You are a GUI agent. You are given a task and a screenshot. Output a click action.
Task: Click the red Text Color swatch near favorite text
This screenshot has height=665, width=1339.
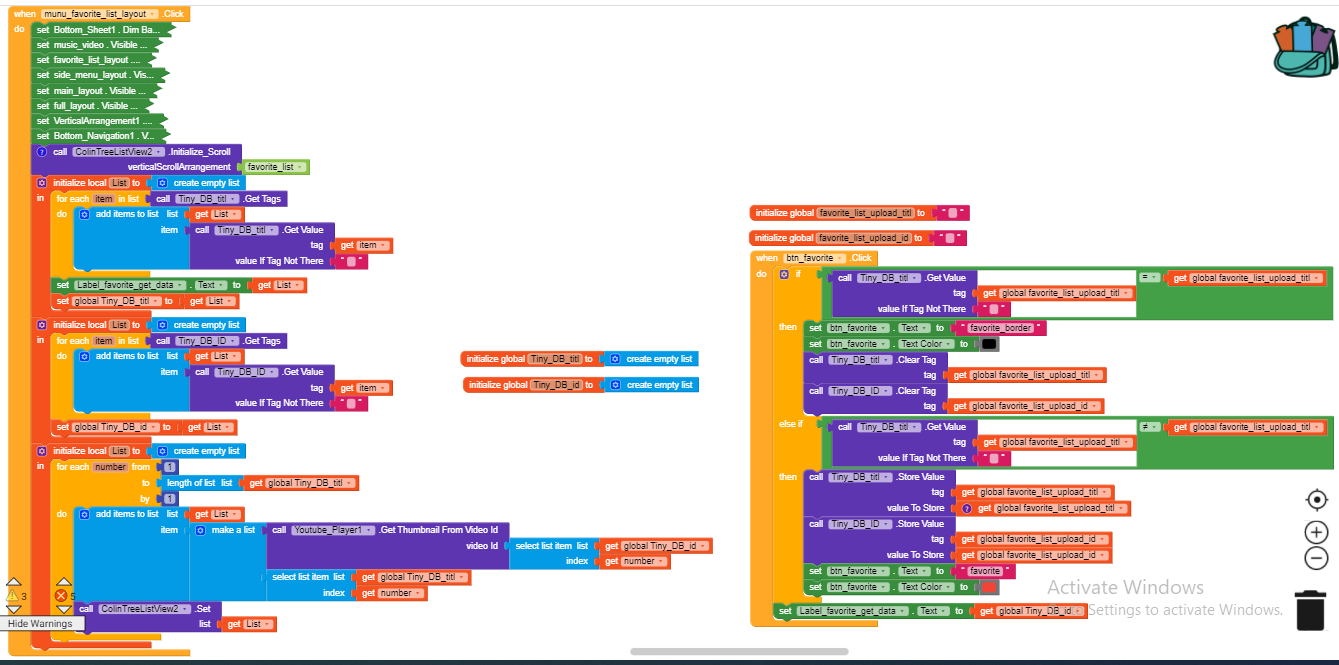[x=988, y=587]
